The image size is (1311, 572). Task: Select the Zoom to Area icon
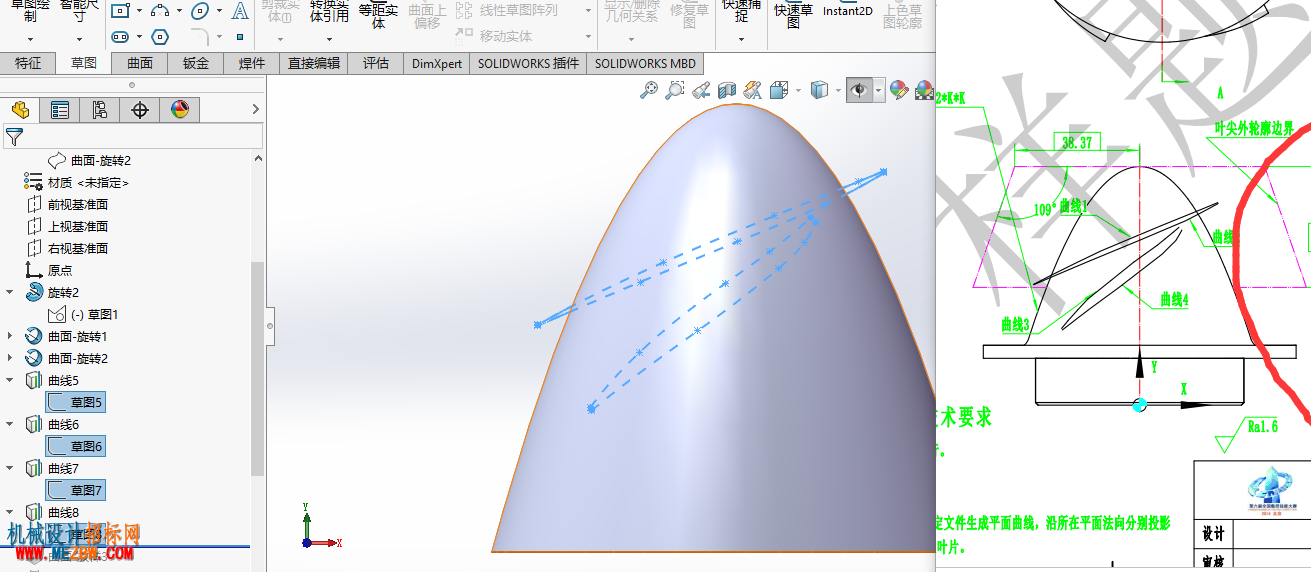tap(675, 90)
